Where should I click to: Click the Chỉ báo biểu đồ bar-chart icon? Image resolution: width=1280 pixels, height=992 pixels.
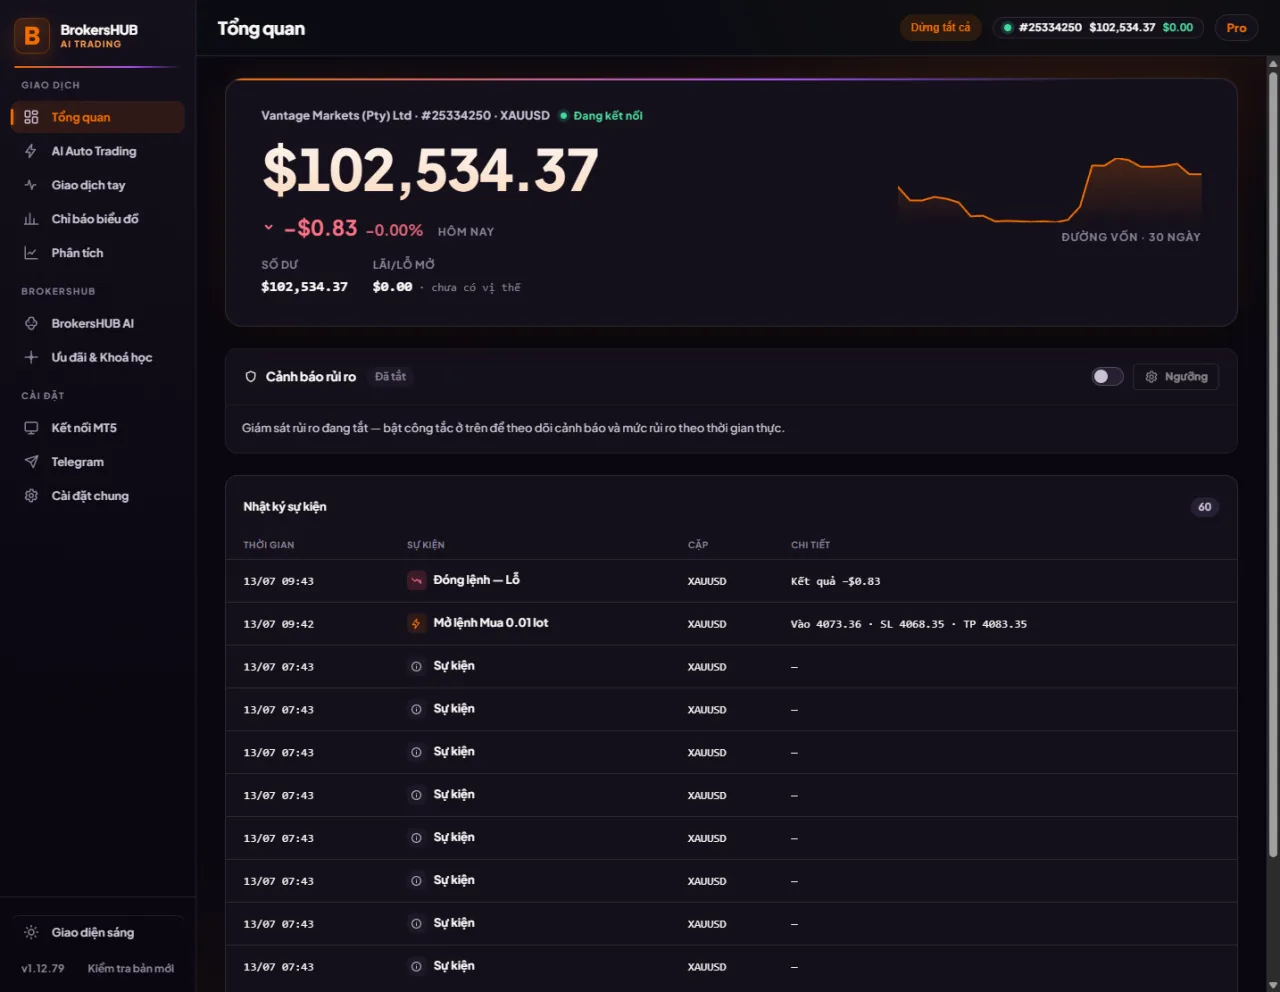(31, 219)
